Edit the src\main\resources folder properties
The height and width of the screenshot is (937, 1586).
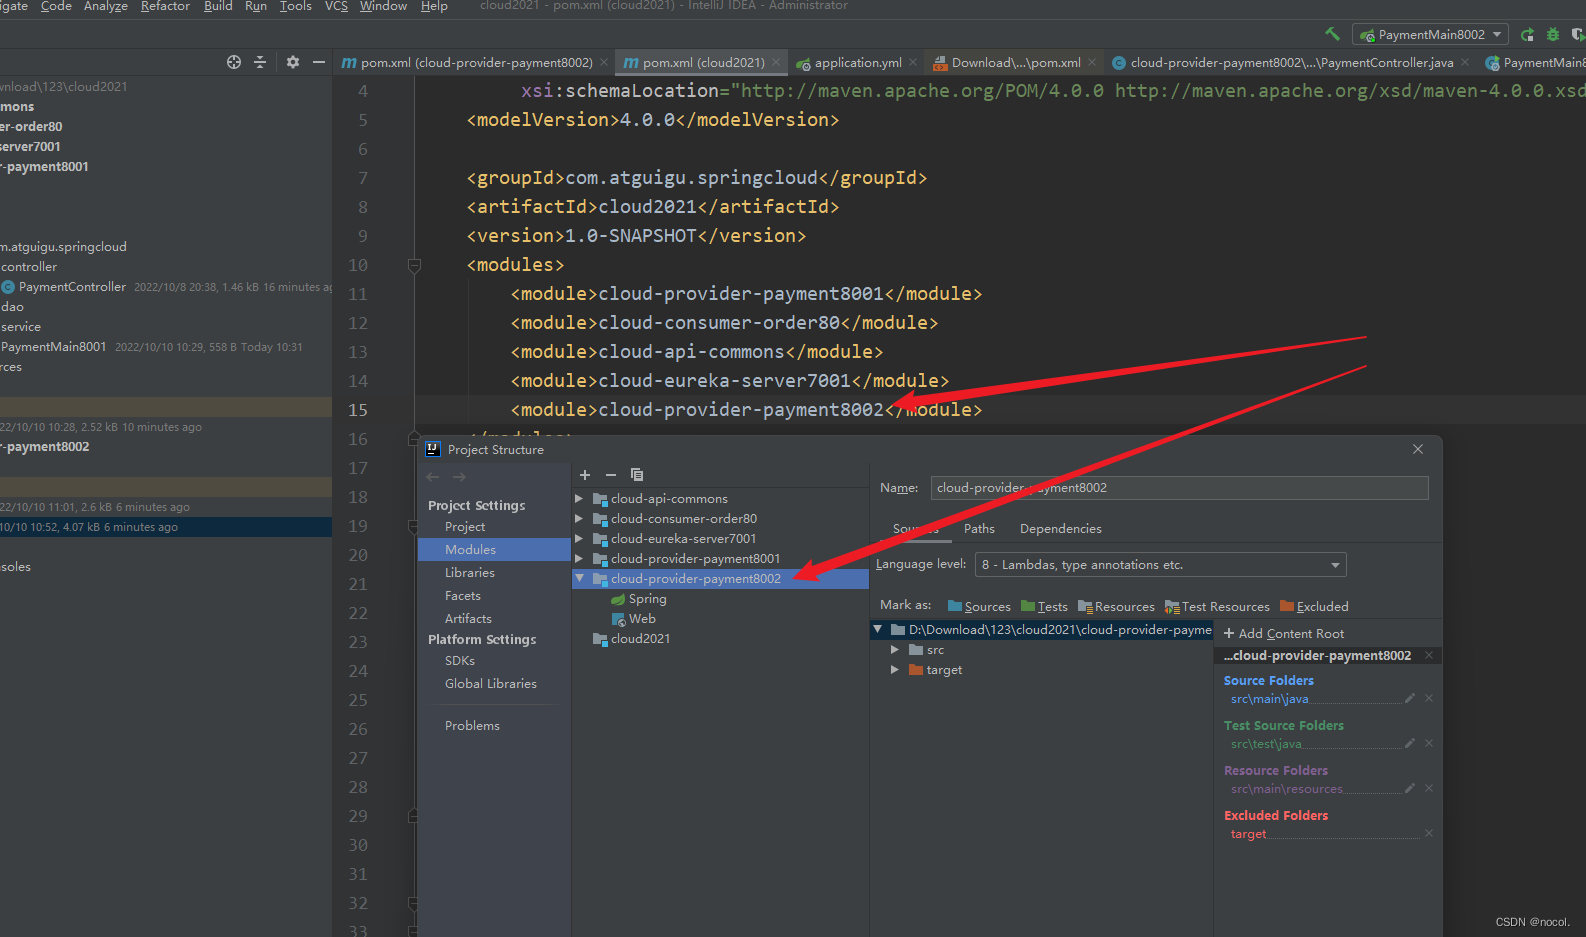point(1410,788)
